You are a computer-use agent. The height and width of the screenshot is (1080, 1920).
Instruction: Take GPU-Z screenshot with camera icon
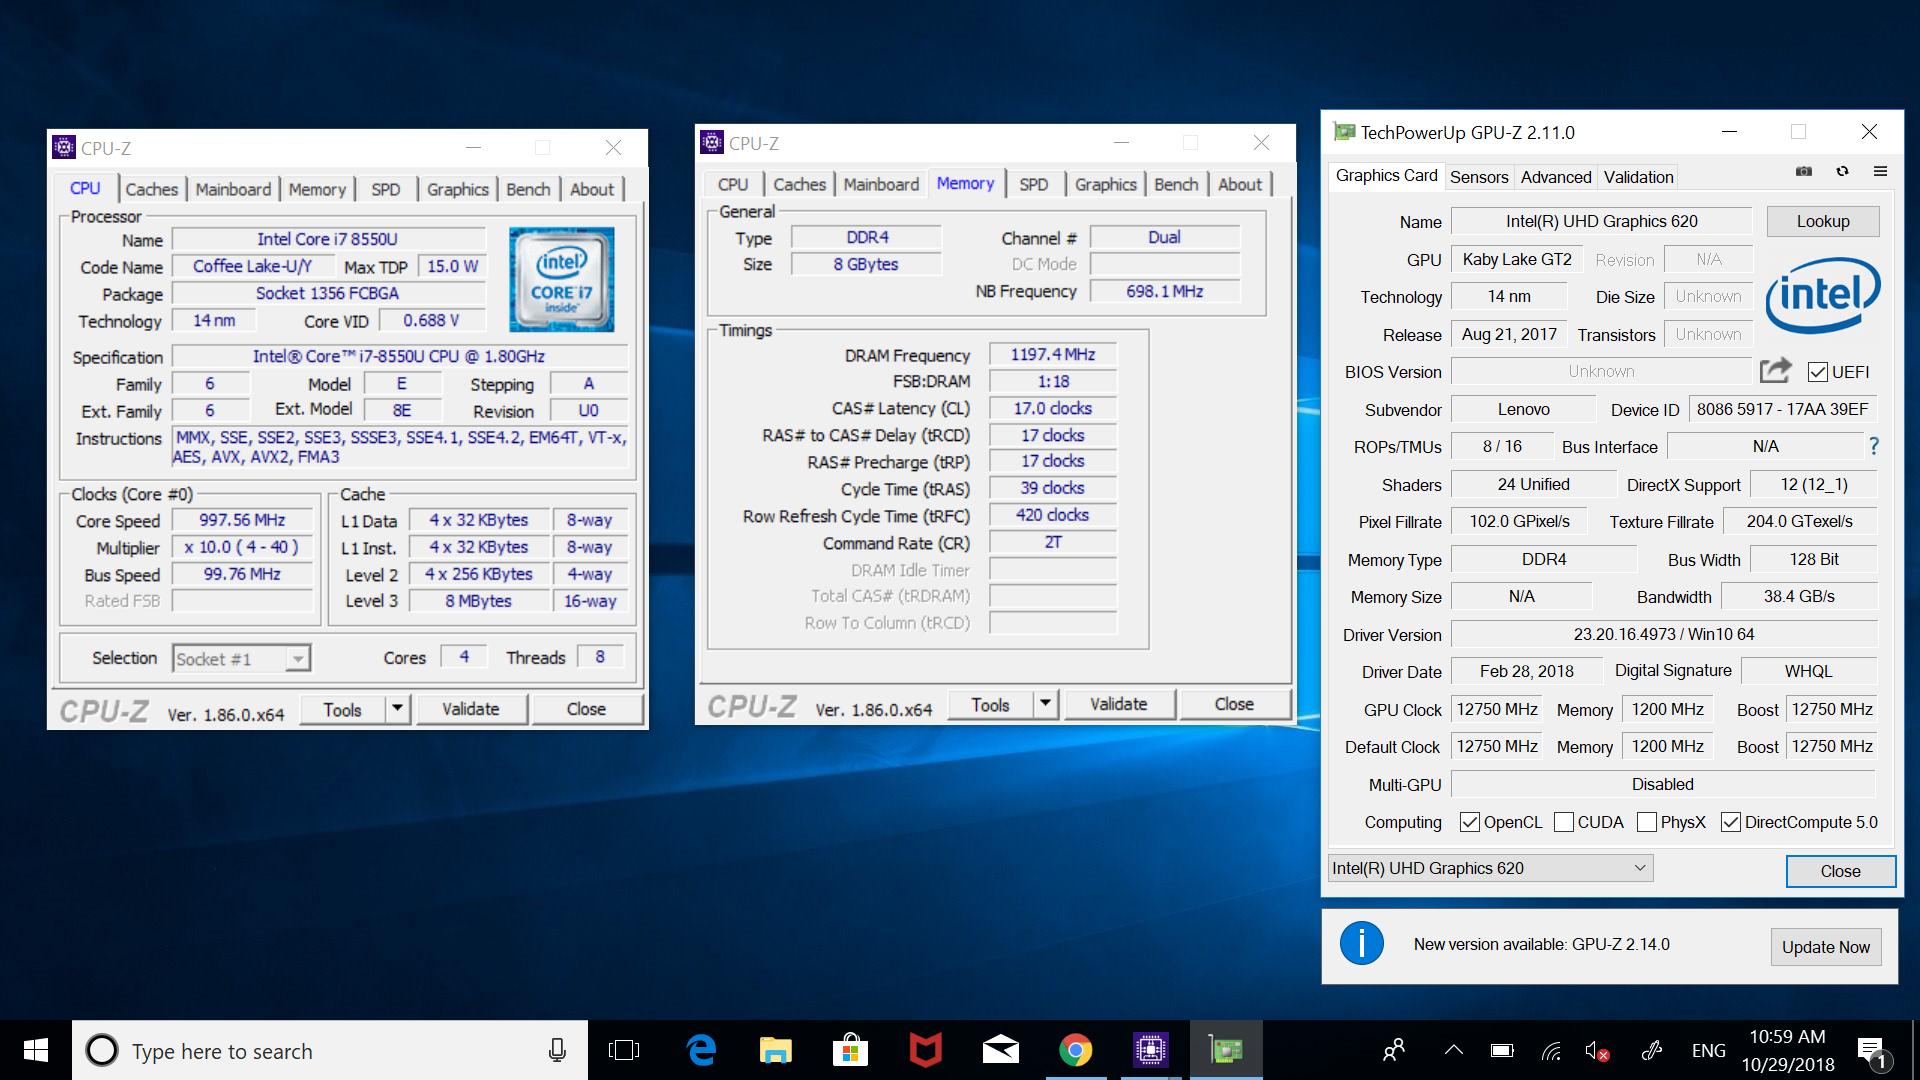click(1804, 172)
